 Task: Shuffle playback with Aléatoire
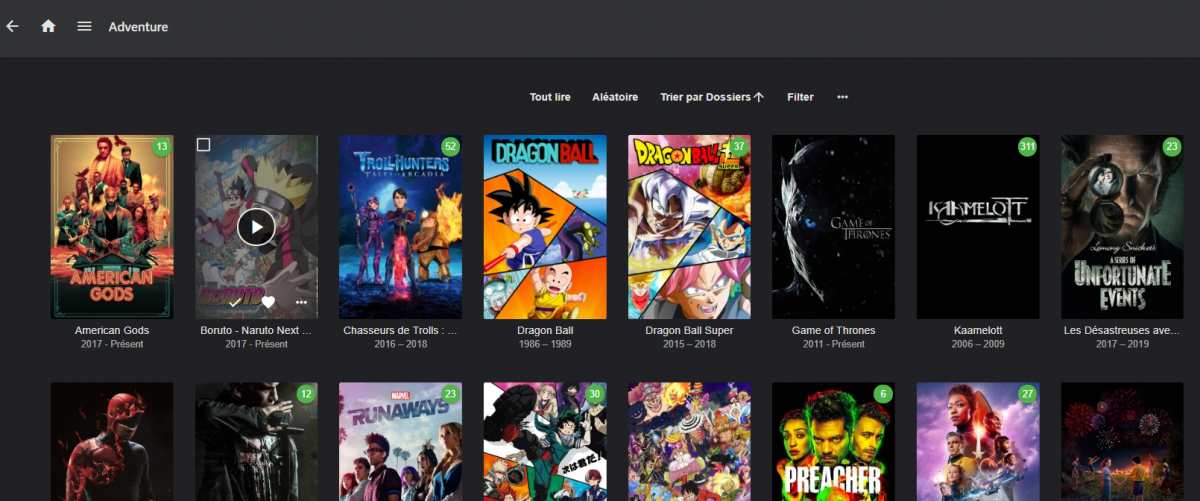point(615,97)
